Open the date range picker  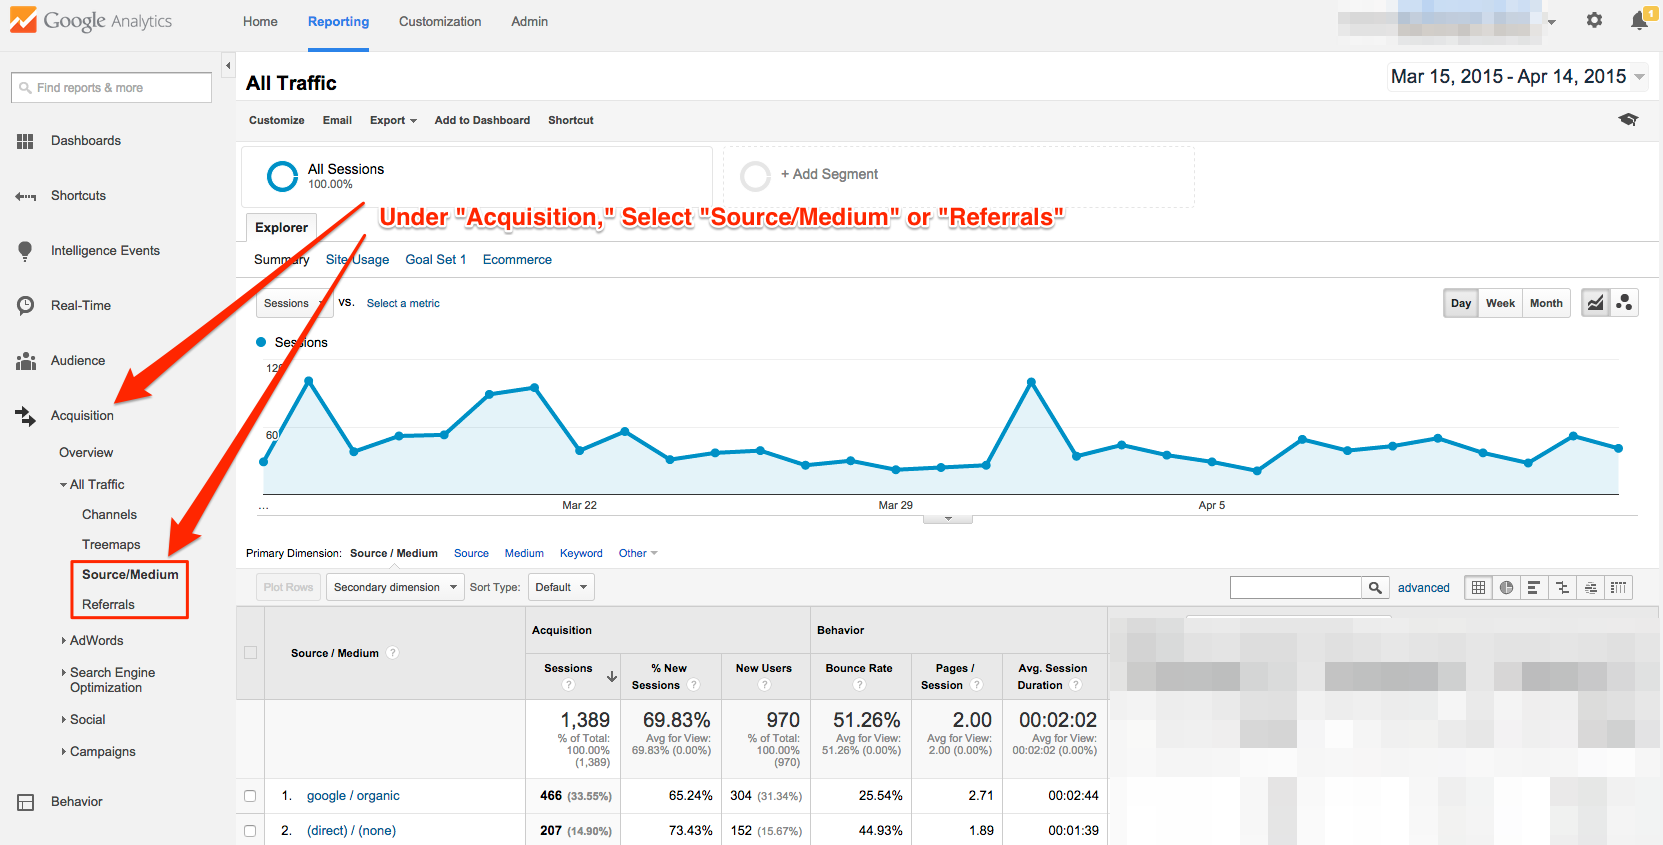coord(1517,77)
